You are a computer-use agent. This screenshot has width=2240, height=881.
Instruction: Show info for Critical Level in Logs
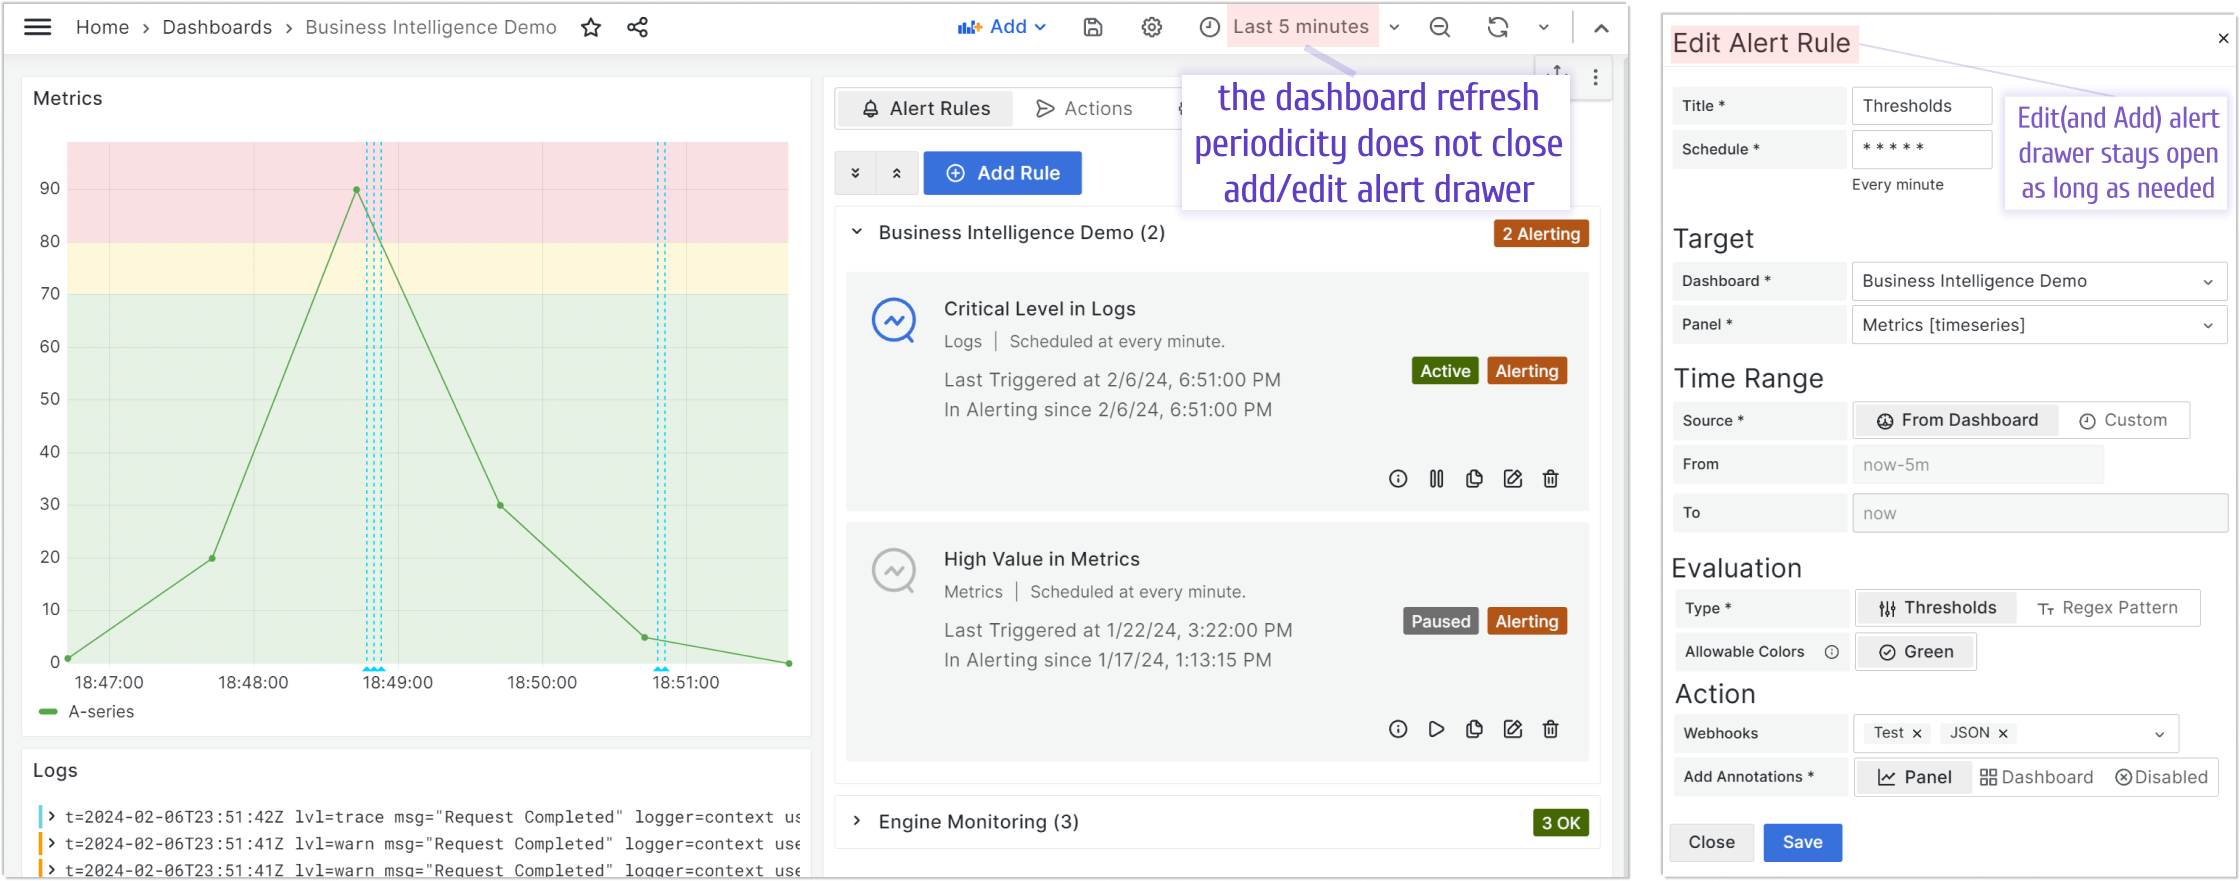pyautogui.click(x=1398, y=479)
